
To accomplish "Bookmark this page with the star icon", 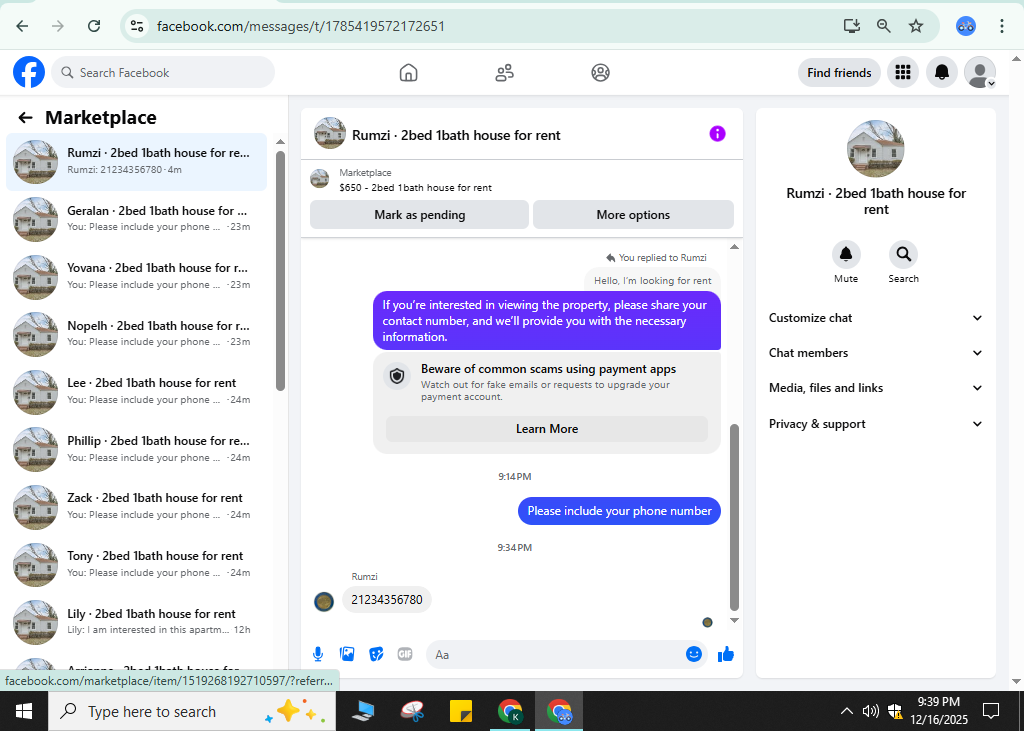I will tap(916, 26).
